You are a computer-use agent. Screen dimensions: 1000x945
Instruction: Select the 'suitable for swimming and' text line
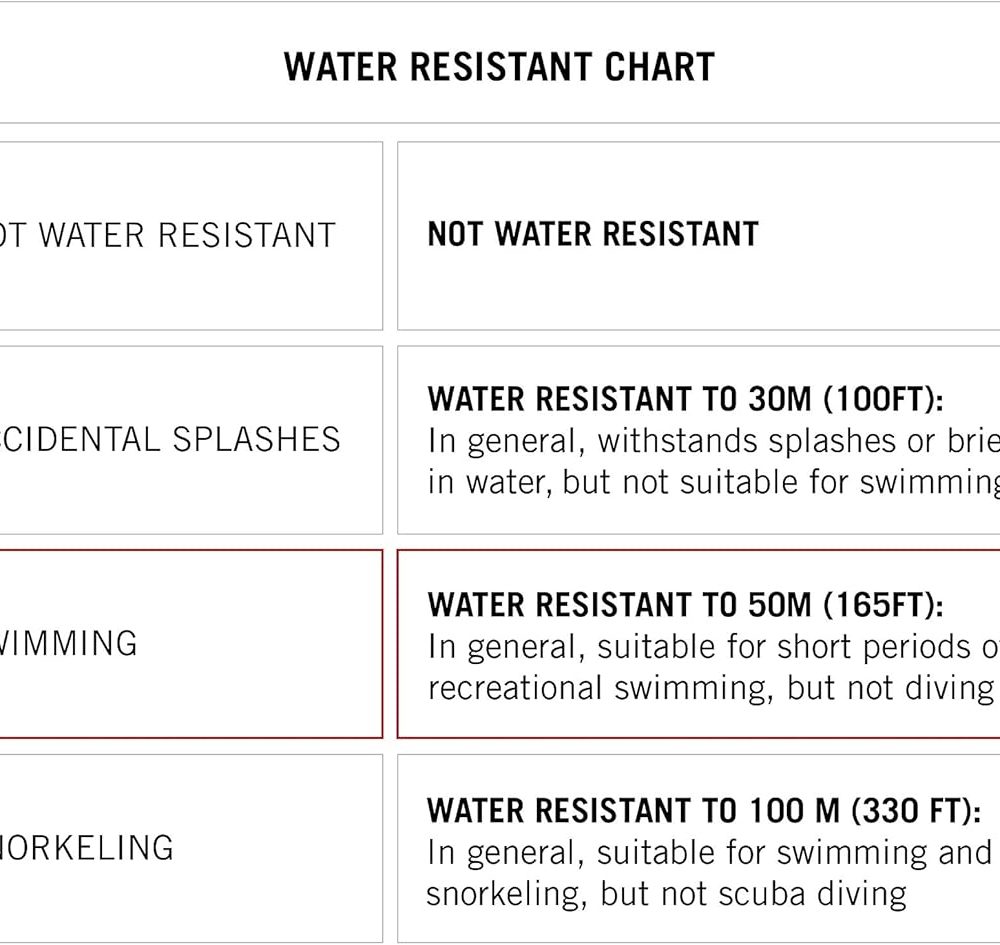tap(708, 852)
